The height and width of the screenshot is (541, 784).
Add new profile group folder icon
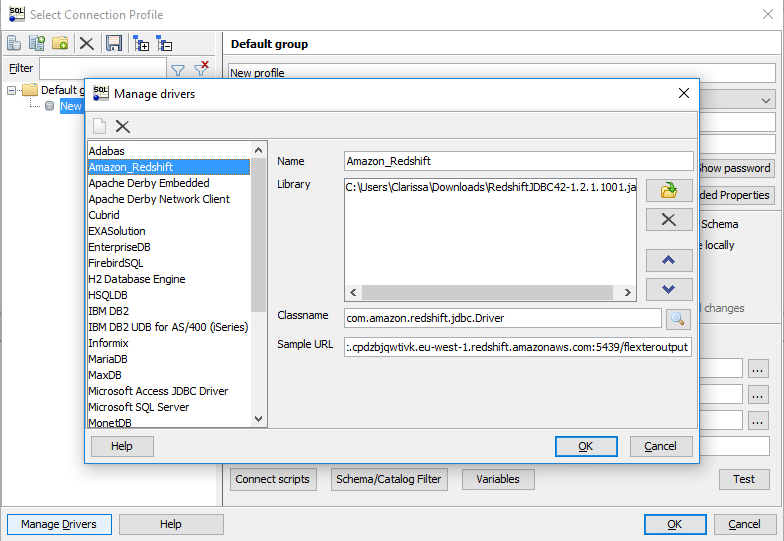coord(60,44)
